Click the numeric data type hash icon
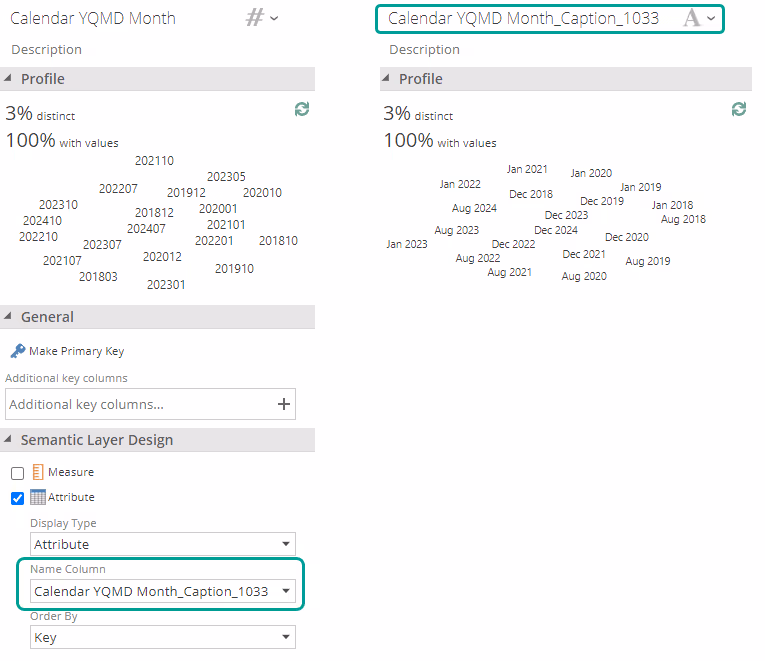Screen dimensions: 765x661 (x=256, y=18)
